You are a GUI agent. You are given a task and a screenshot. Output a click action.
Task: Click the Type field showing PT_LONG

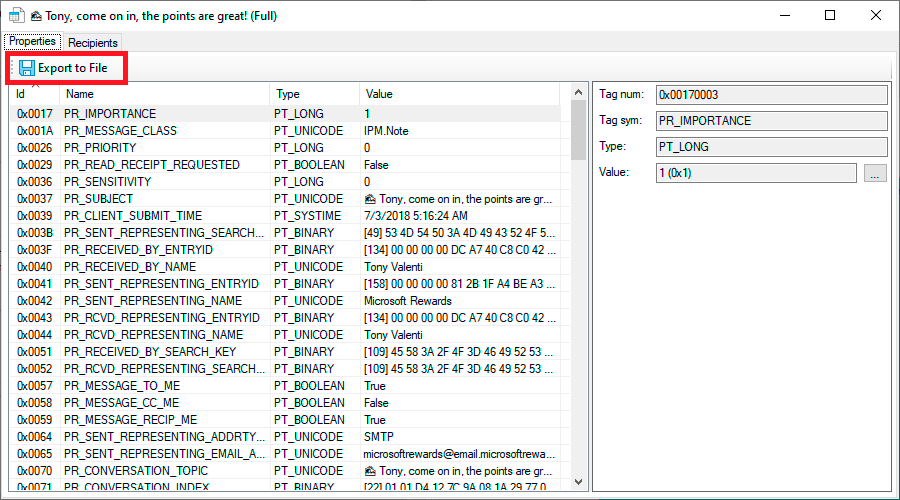pos(771,146)
